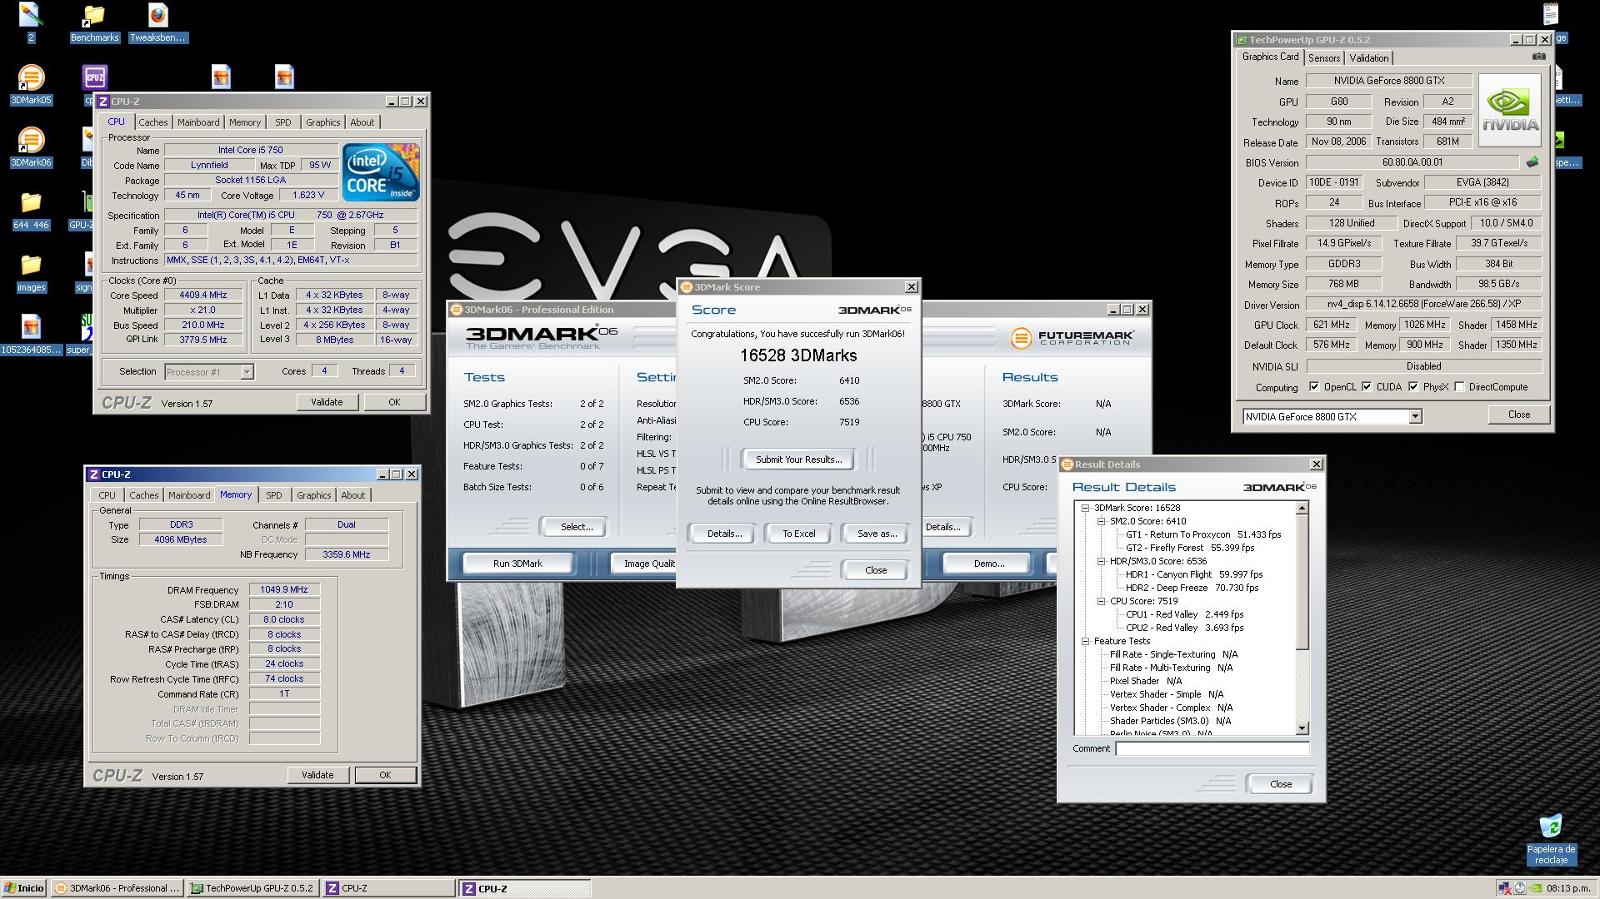Image resolution: width=1600 pixels, height=899 pixels.
Task: Select HDR2 - Deep Freeze row
Action: [x=1192, y=588]
